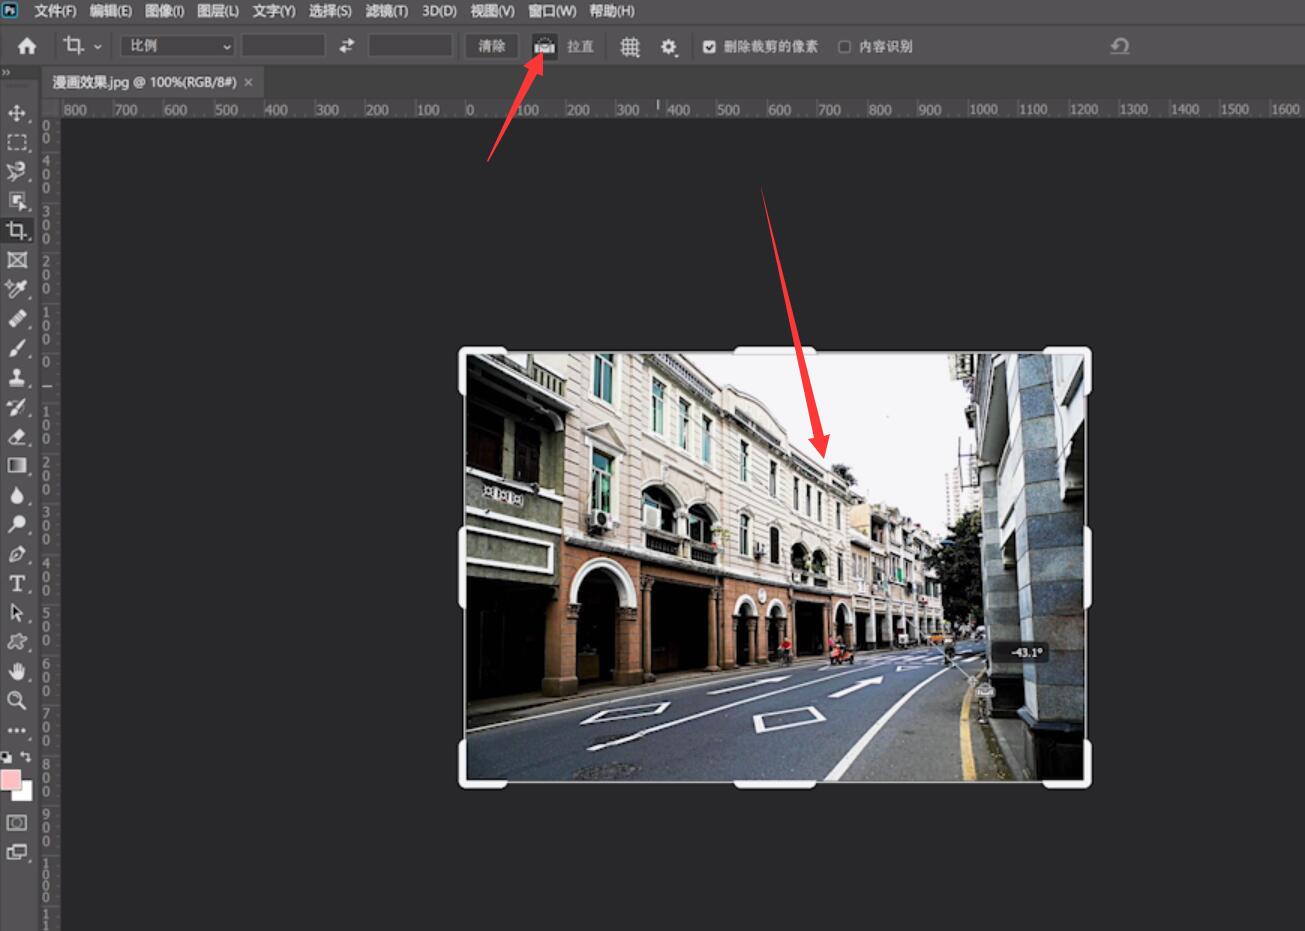1305x931 pixels.
Task: Open the 文件(F) menu
Action: (55, 11)
